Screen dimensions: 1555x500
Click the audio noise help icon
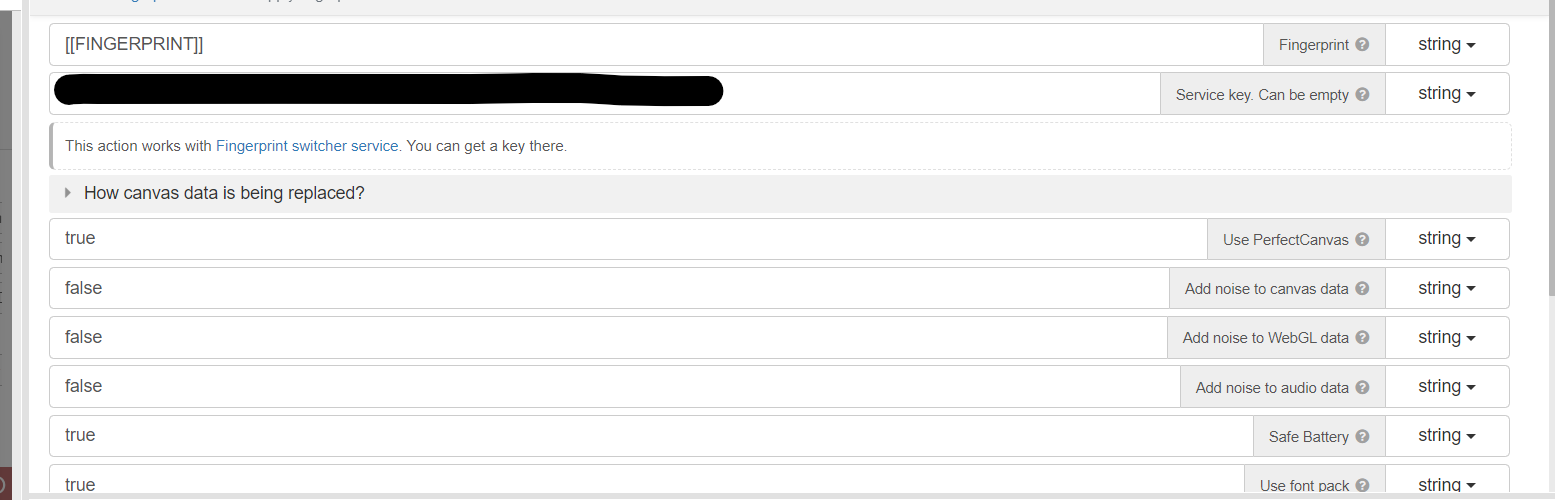pyautogui.click(x=1363, y=387)
